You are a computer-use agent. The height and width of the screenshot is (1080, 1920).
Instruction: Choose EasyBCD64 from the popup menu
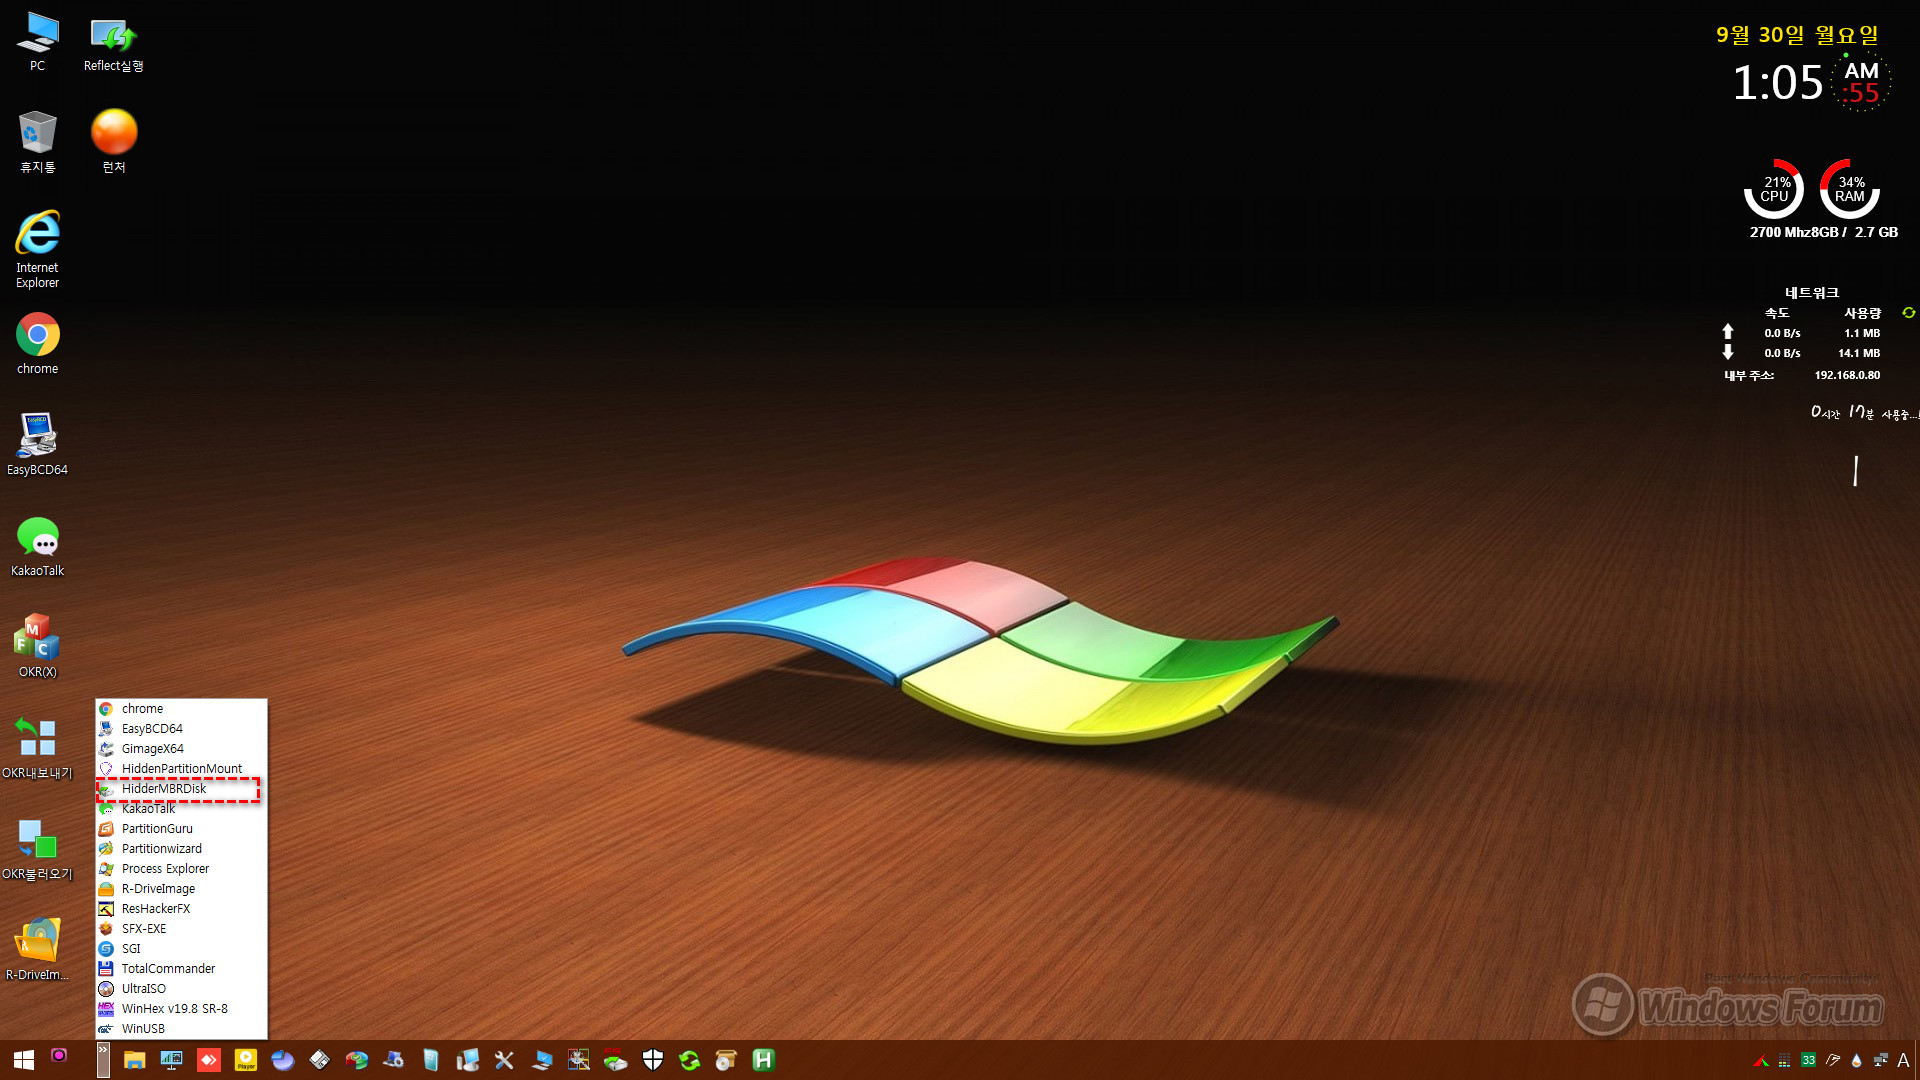[x=181, y=729]
